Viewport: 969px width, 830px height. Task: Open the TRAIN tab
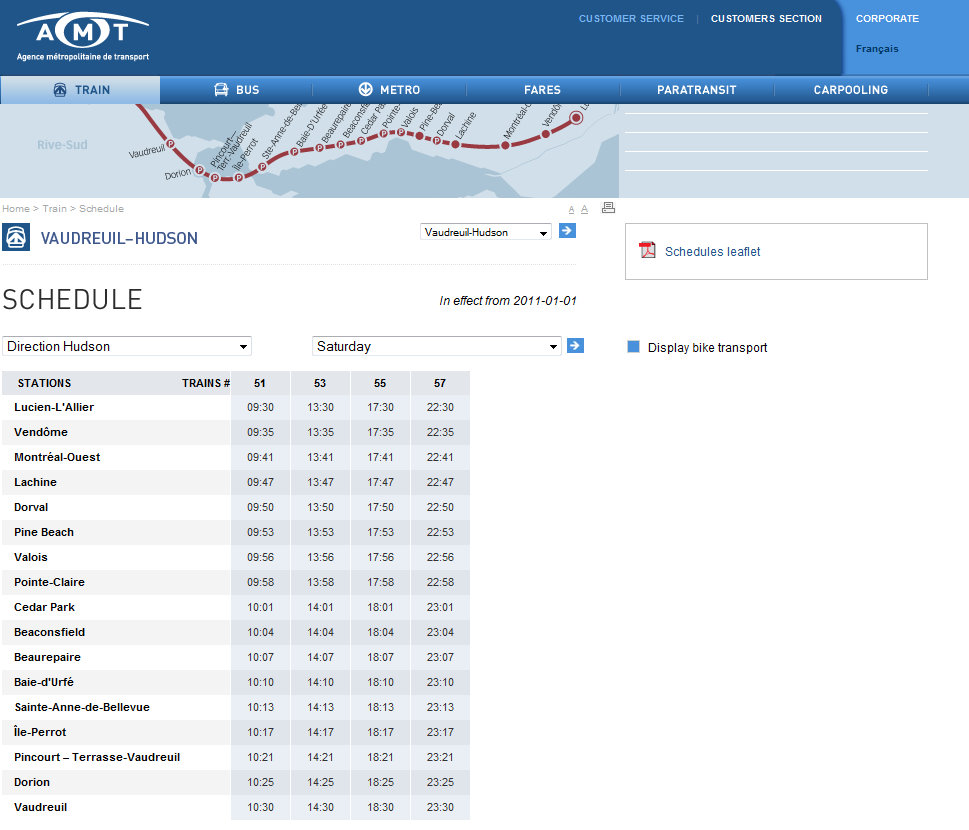(x=80, y=90)
